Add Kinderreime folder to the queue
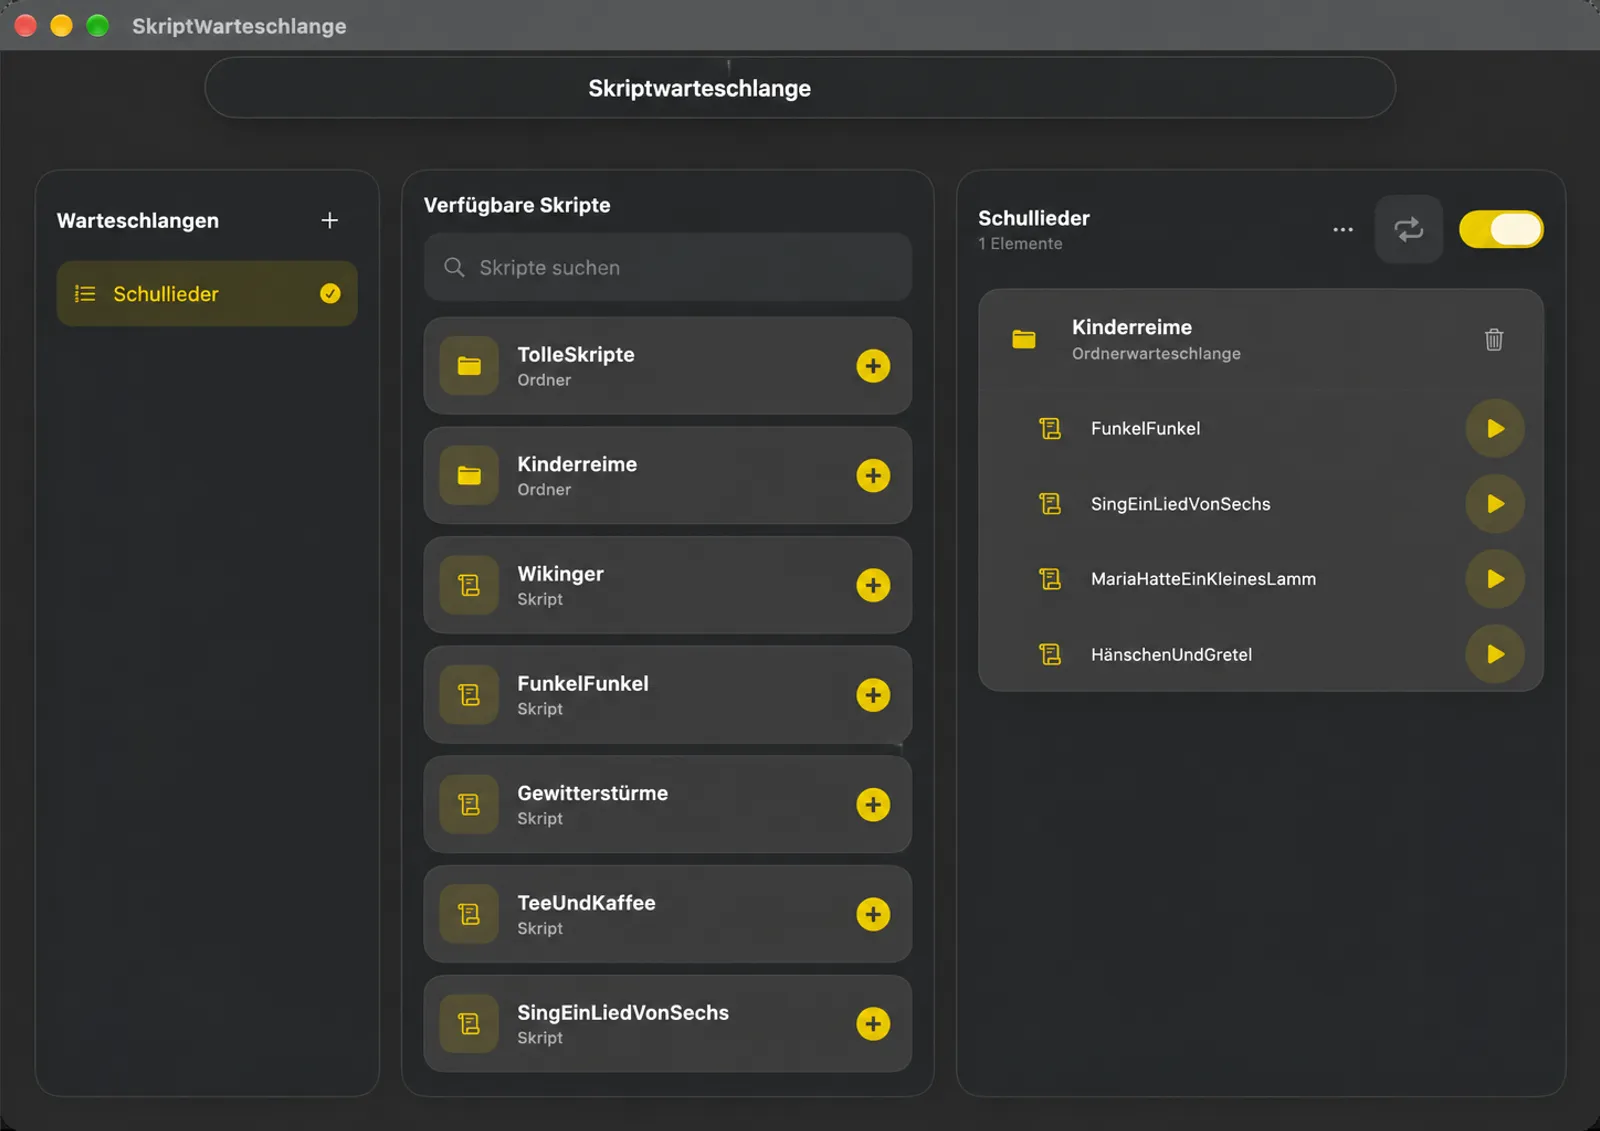The width and height of the screenshot is (1600, 1131). point(873,476)
